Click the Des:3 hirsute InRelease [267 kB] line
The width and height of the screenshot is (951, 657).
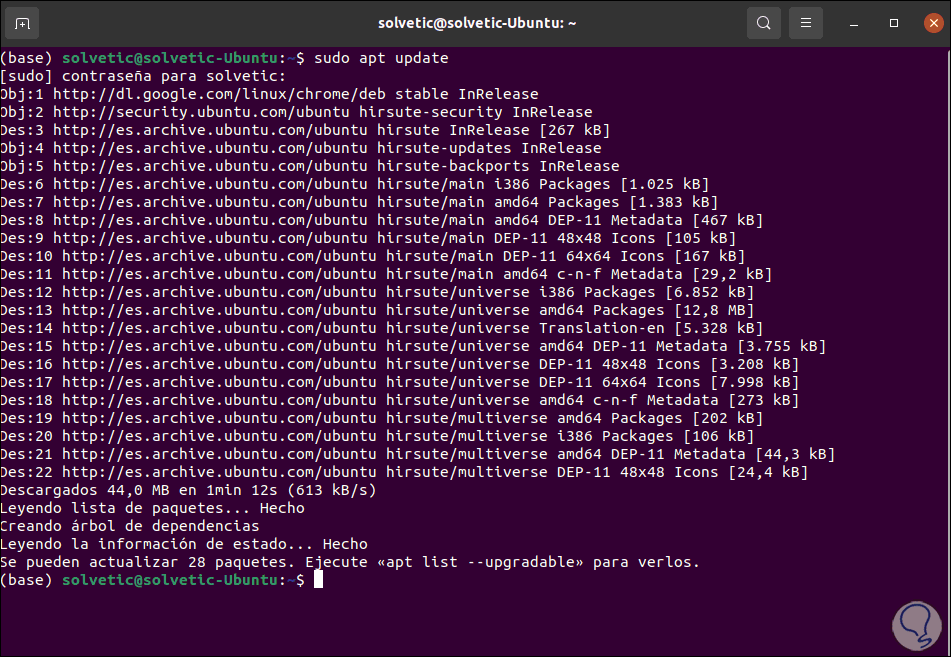click(x=305, y=130)
